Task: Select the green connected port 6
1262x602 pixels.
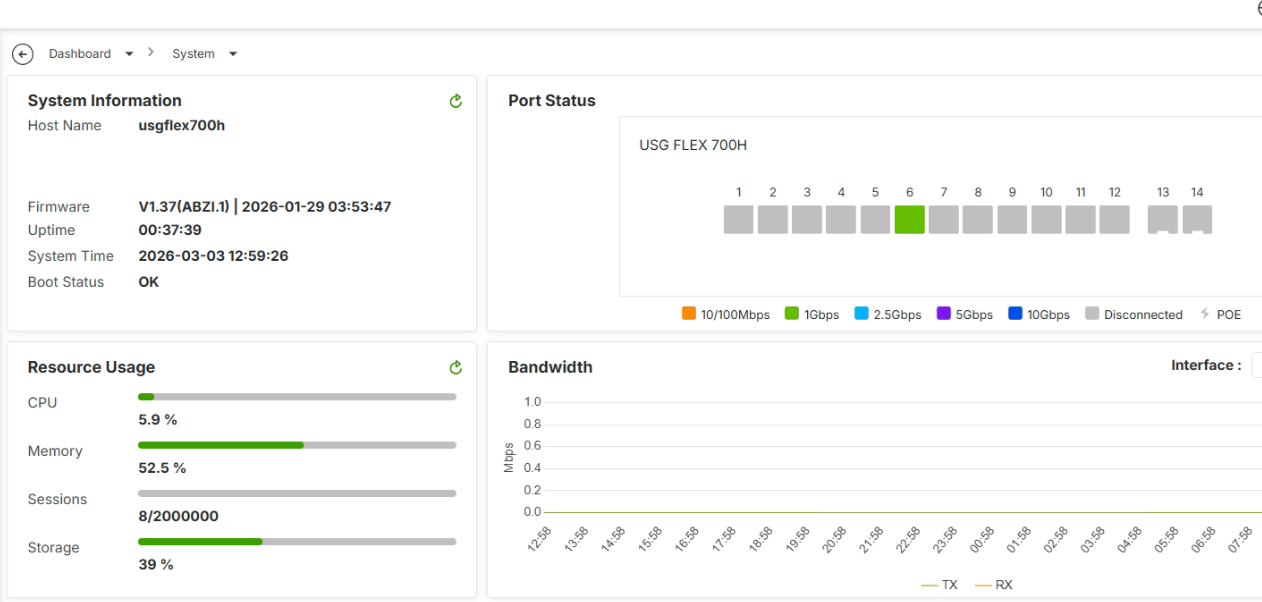Action: (x=910, y=220)
